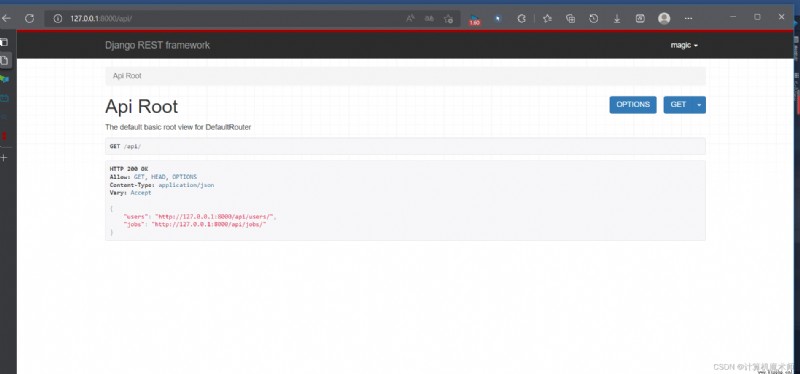Reload the page with the refresh icon
This screenshot has height=374, width=800.
pos(30,18)
